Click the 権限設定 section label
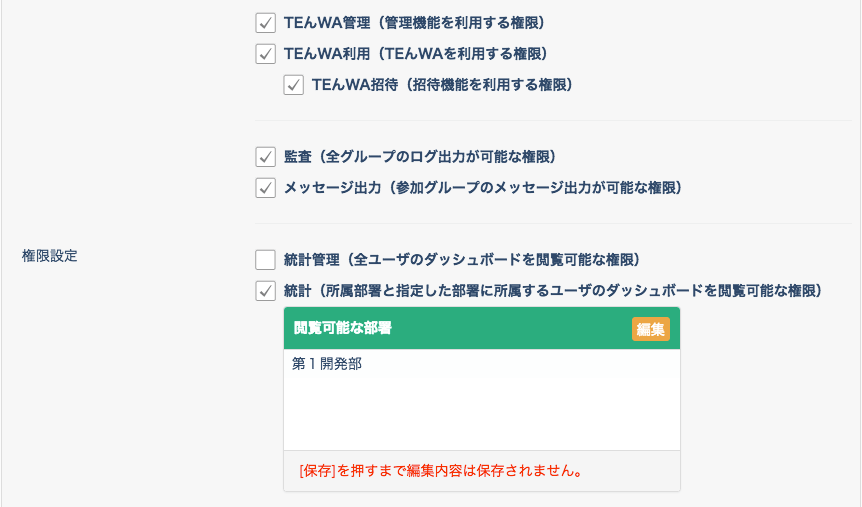The image size is (862, 507). pyautogui.click(x=49, y=256)
